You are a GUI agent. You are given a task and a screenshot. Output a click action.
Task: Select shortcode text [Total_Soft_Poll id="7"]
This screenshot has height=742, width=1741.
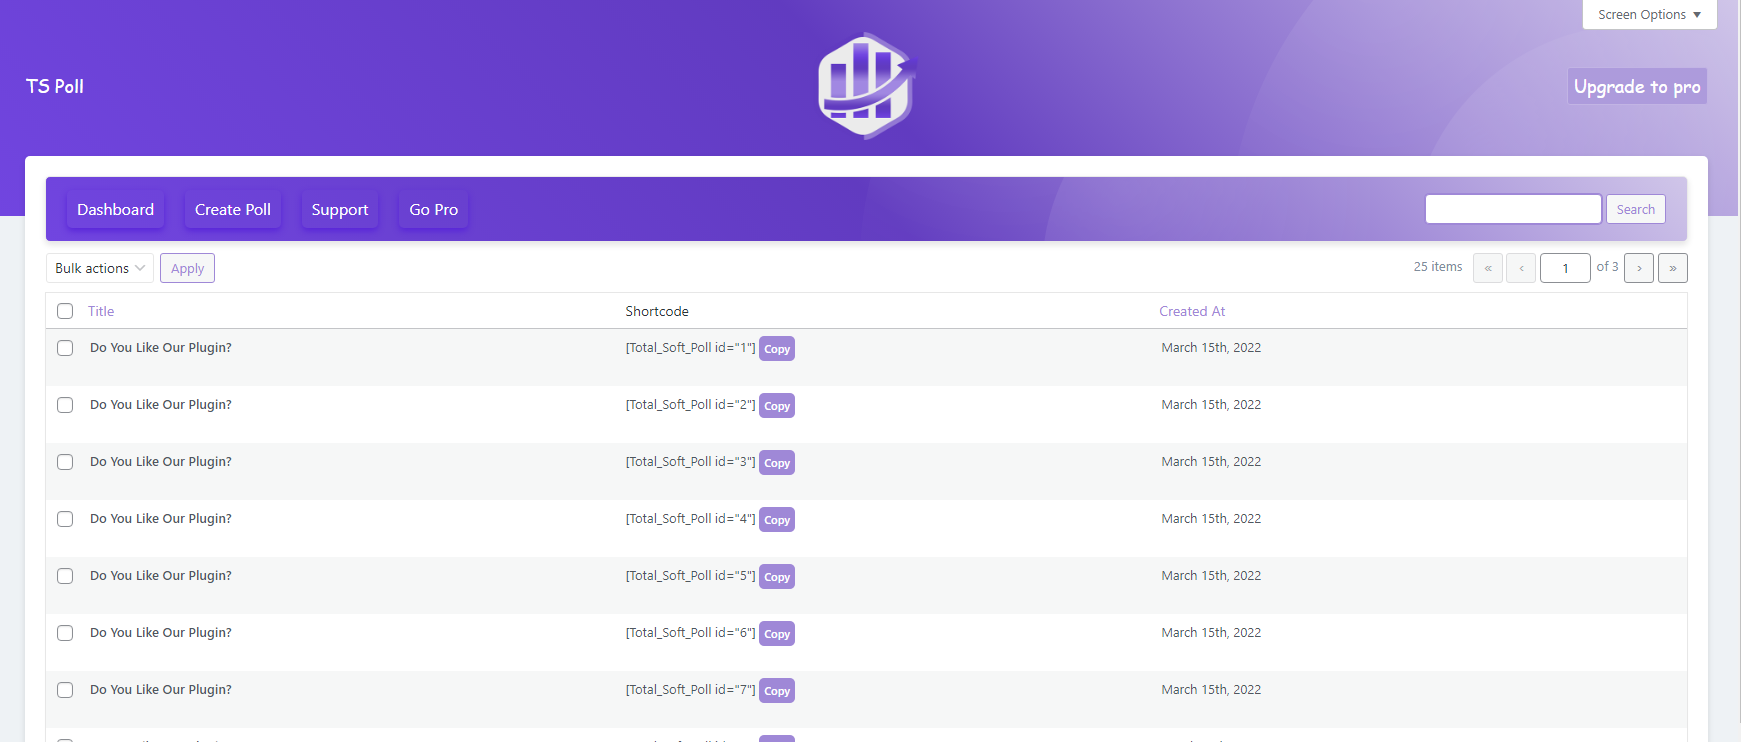[x=691, y=690]
